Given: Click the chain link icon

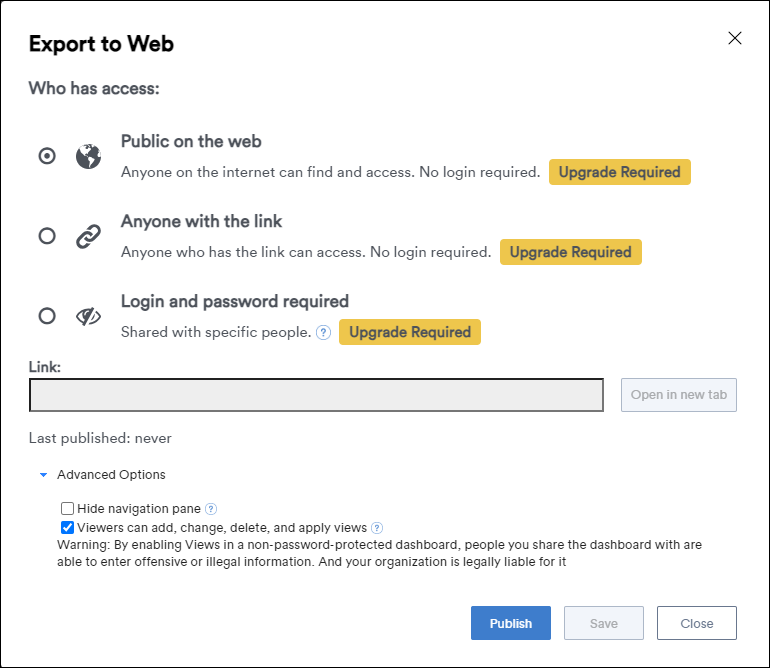Looking at the screenshot, I should (88, 236).
